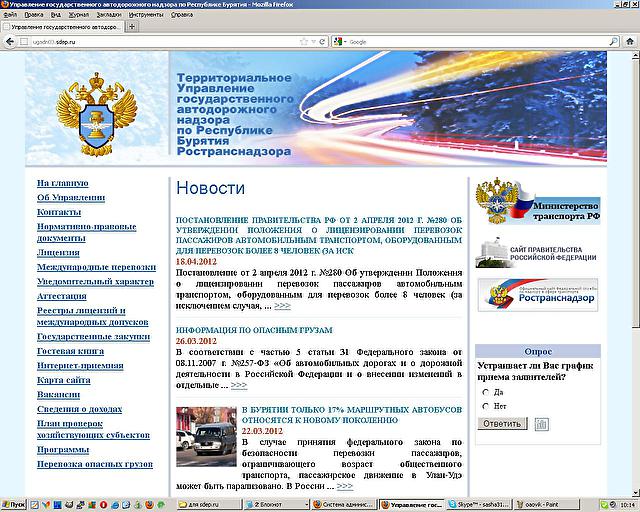
Task: Open the Закладки menu
Action: tap(109, 15)
